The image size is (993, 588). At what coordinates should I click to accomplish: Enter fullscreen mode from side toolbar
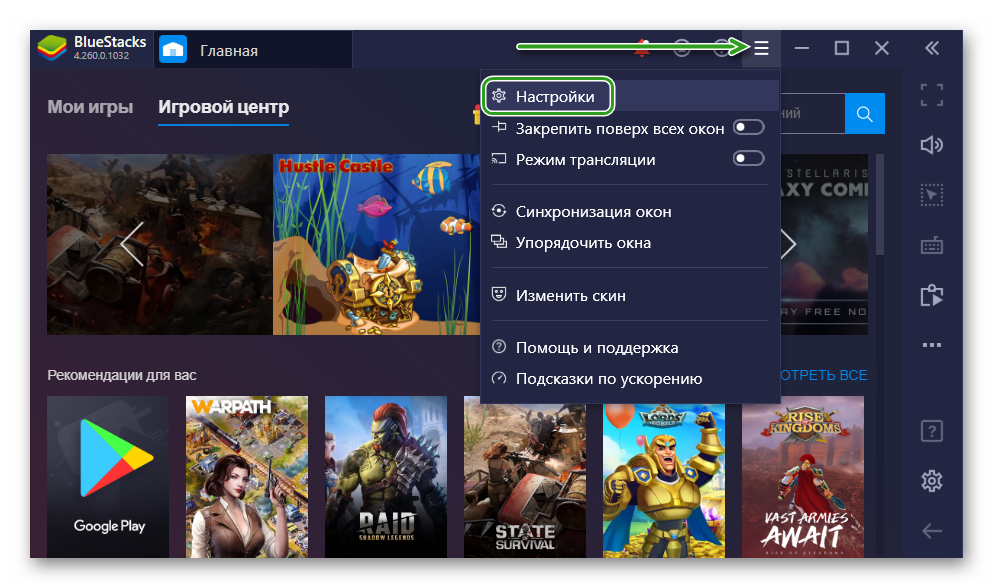click(932, 95)
